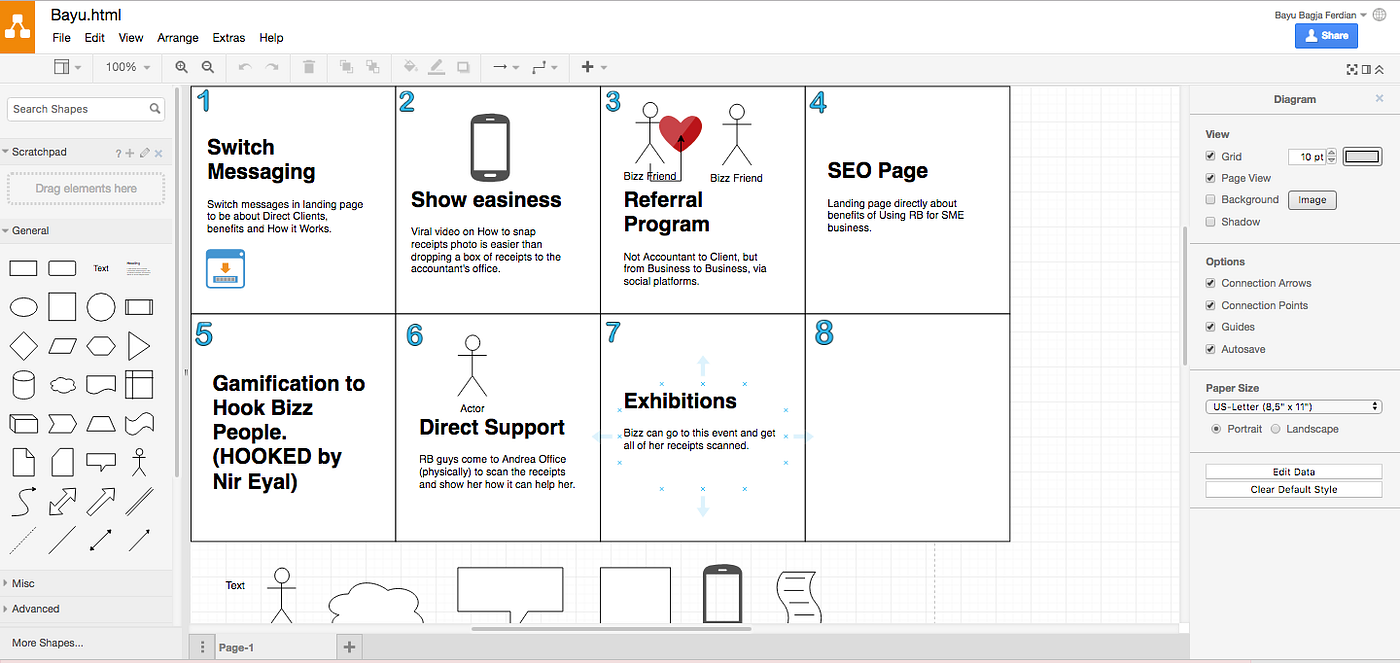Open the view layout dropdown in toolbar
The width and height of the screenshot is (1400, 663).
(67, 67)
